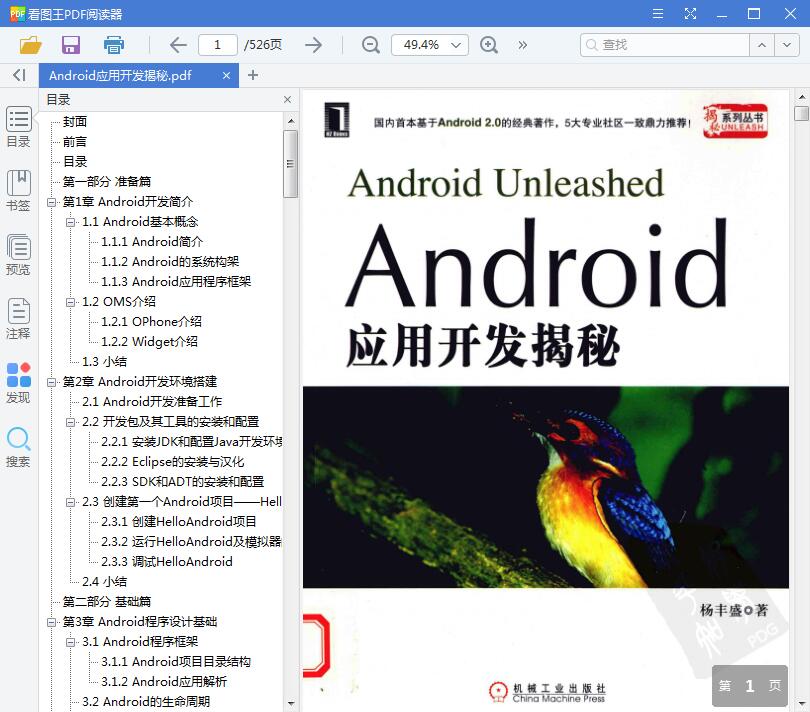Open the 预览 thumbnails sidebar panel
This screenshot has height=712, width=810.
[x=19, y=255]
